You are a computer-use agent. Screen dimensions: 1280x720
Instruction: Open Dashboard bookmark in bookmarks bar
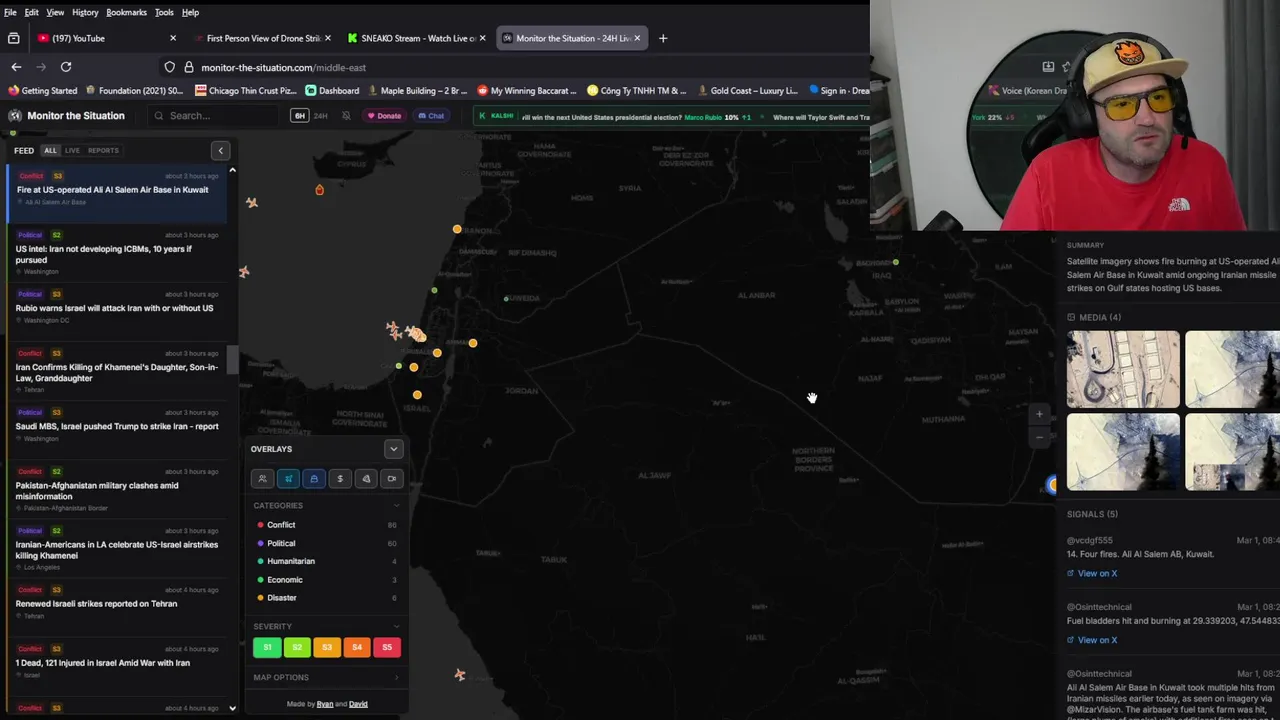[332, 90]
